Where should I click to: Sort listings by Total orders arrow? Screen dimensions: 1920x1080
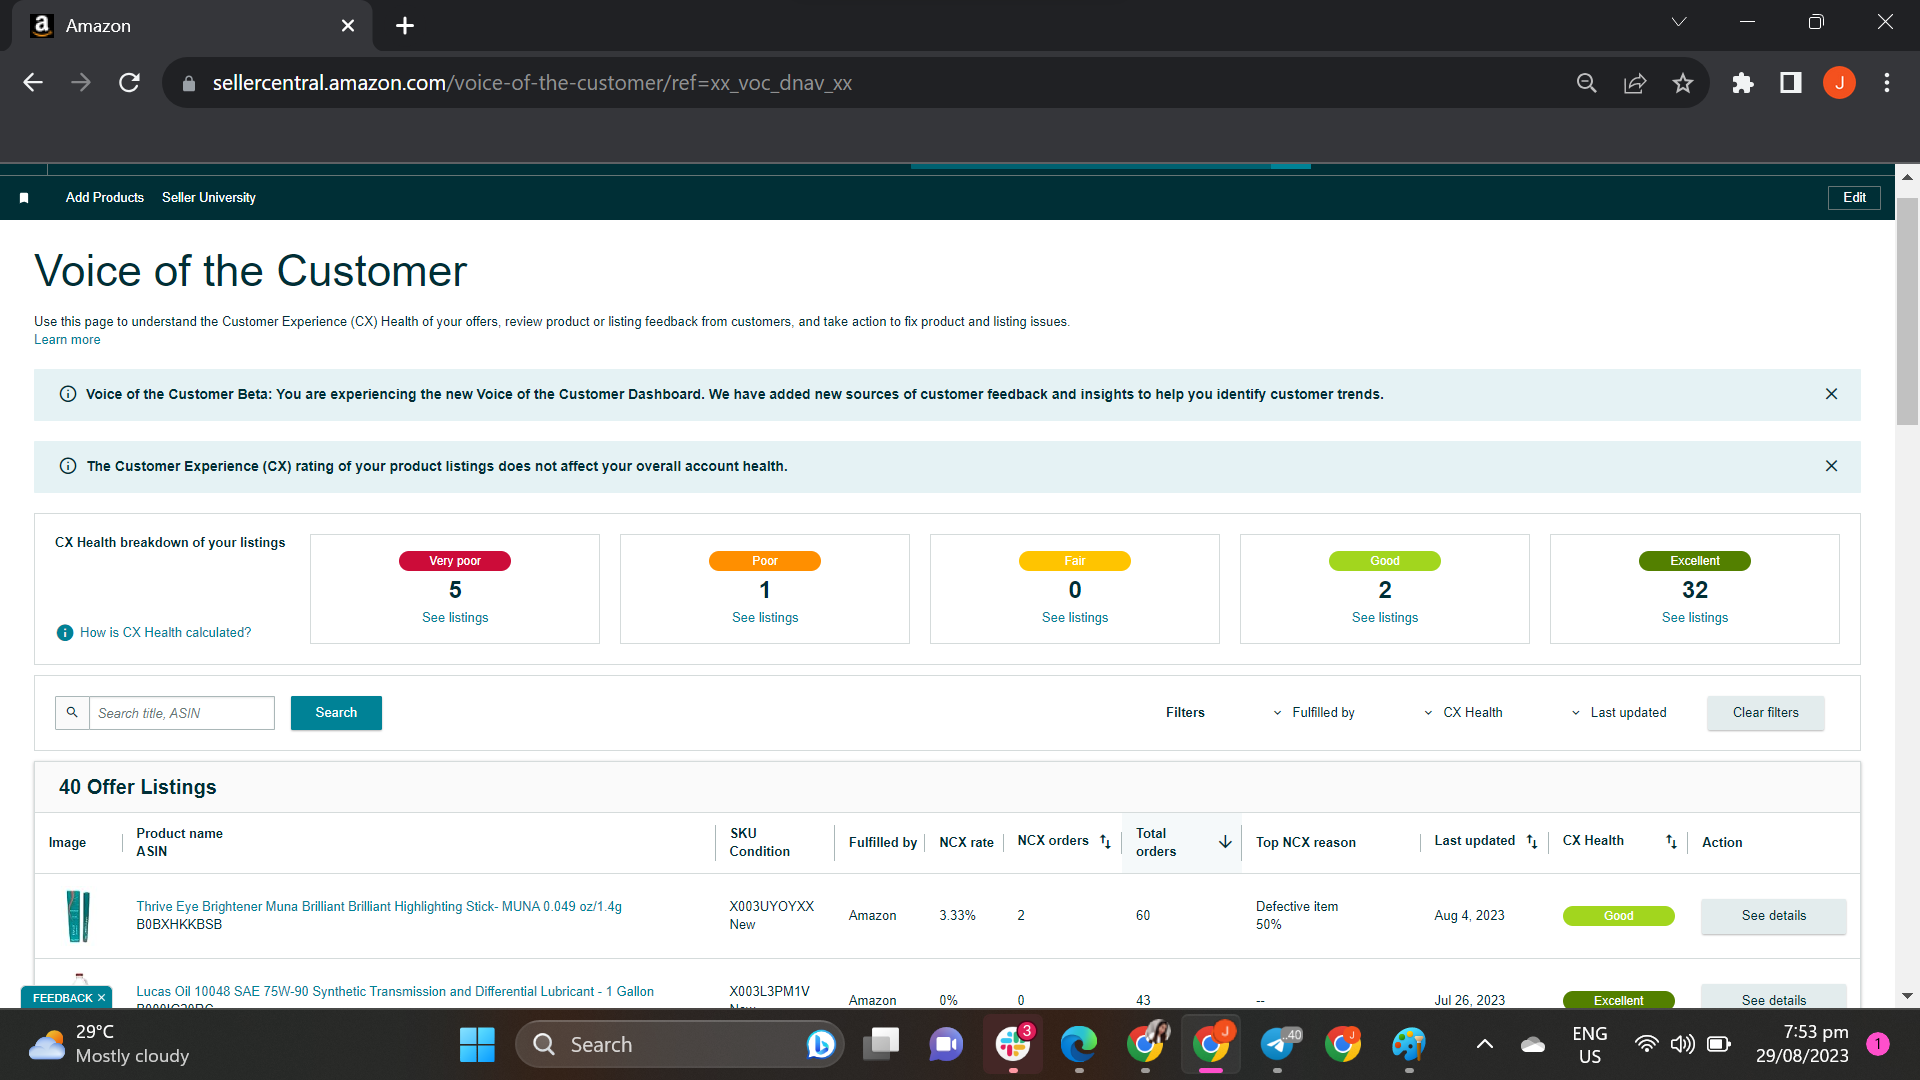[x=1225, y=842]
